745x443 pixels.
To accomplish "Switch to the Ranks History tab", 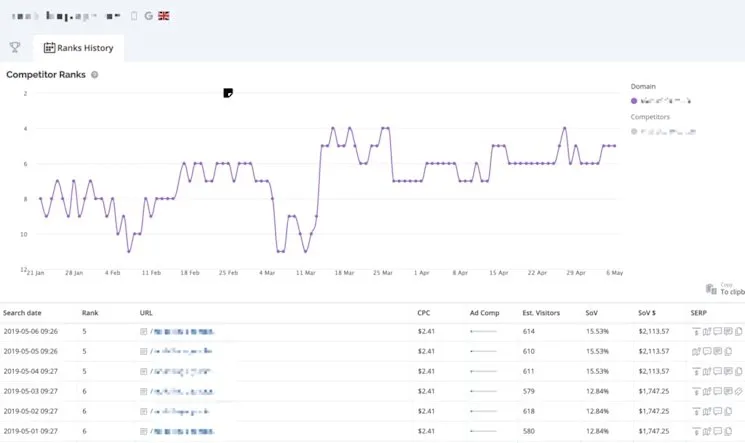I will coord(78,48).
